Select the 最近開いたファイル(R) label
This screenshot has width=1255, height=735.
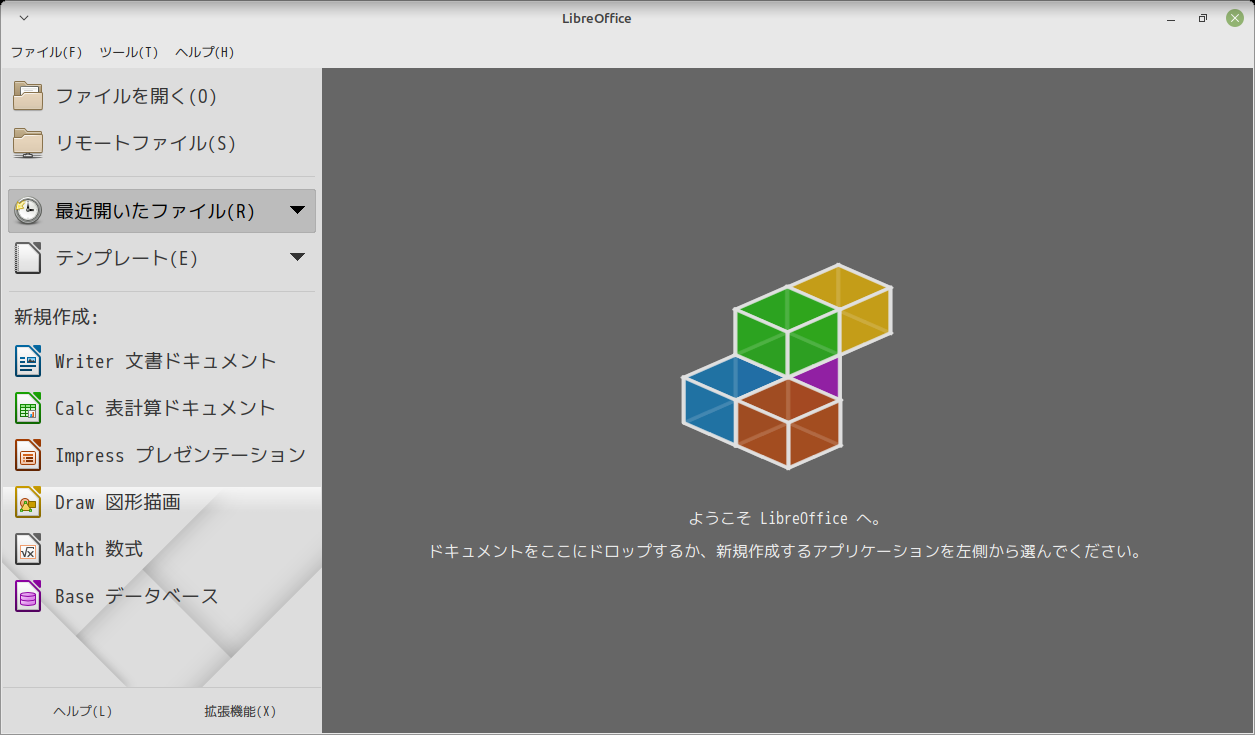tap(155, 211)
